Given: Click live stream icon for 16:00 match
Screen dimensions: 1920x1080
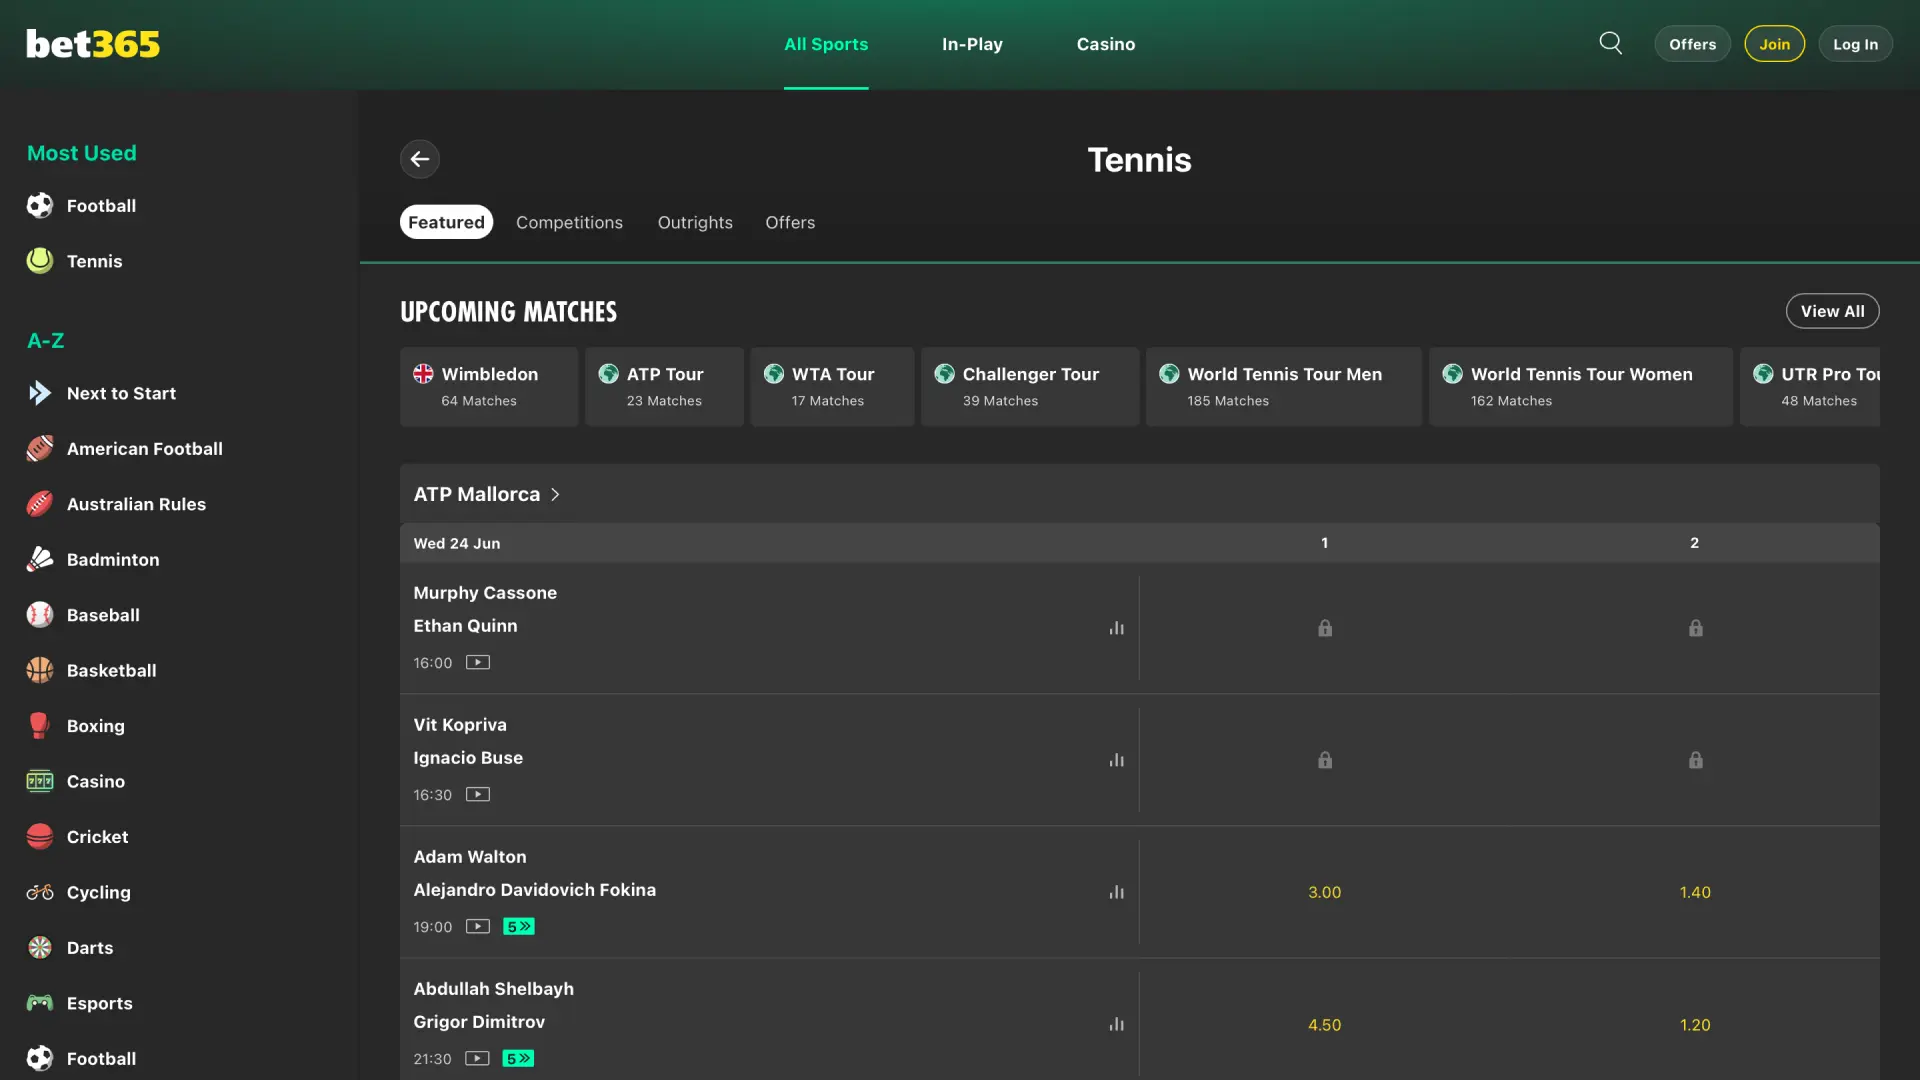Looking at the screenshot, I should click(478, 662).
